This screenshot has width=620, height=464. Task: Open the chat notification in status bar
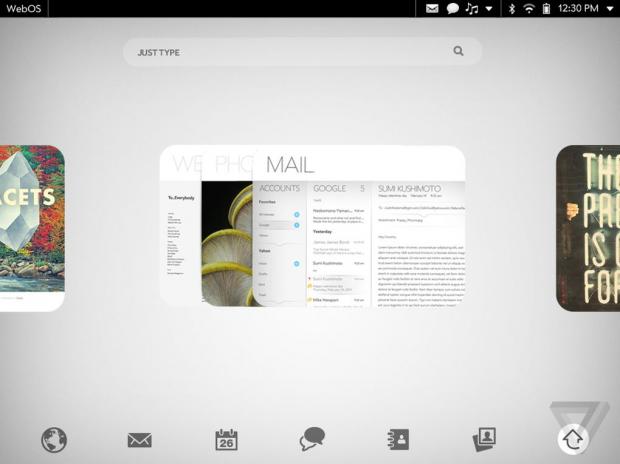pyautogui.click(x=452, y=9)
